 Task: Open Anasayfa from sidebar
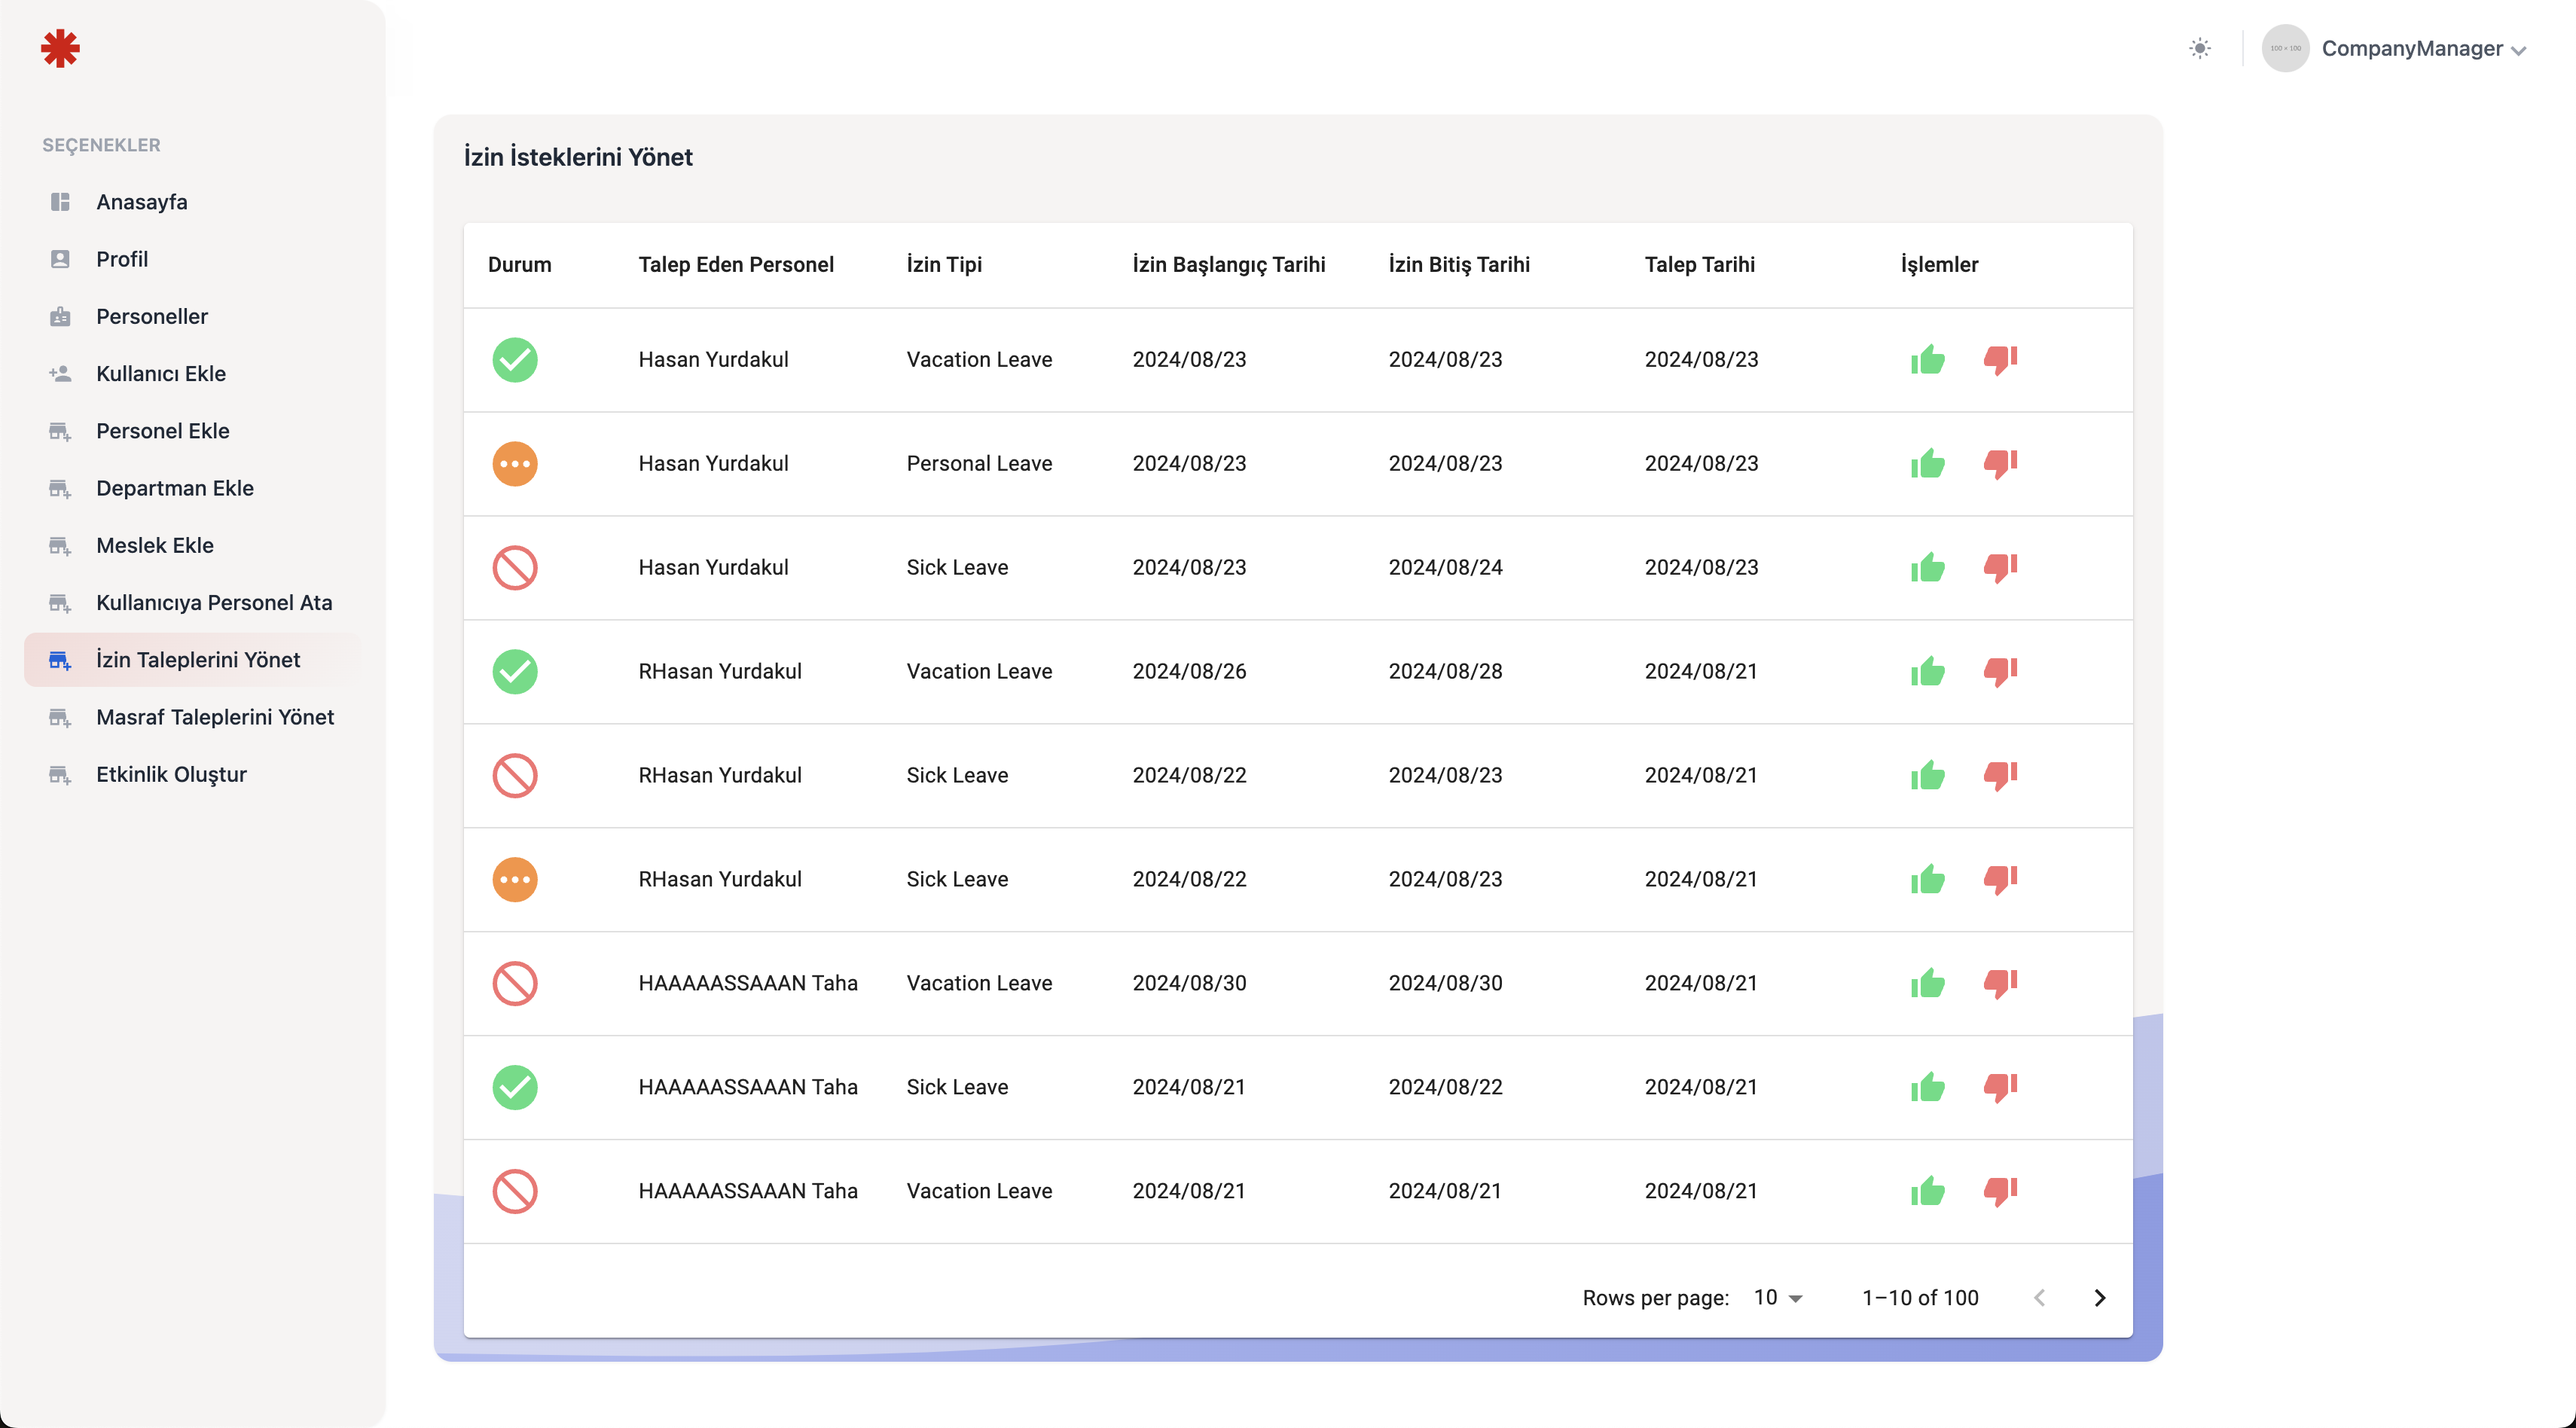pos(142,202)
